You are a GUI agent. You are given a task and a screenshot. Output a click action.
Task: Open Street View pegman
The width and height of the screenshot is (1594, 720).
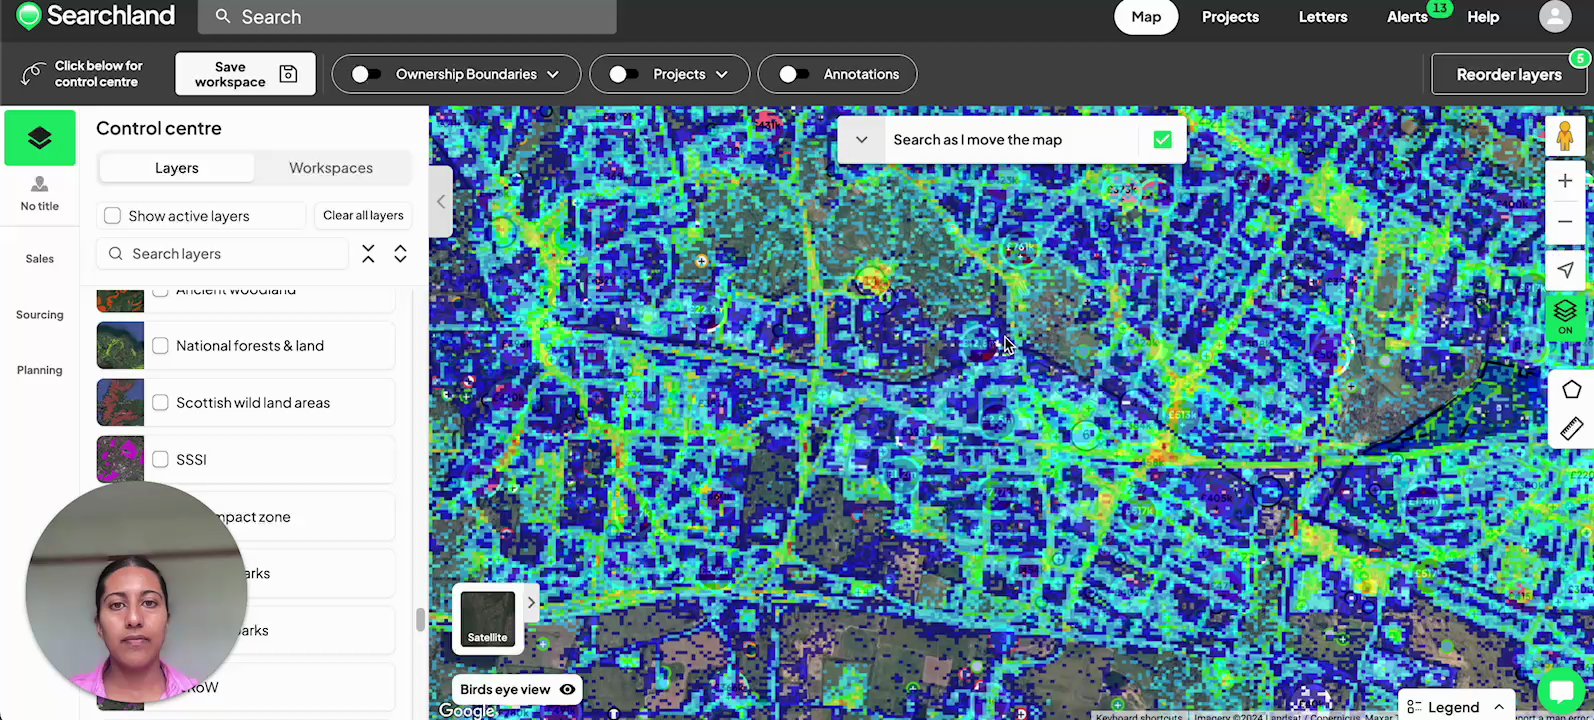coord(1565,136)
